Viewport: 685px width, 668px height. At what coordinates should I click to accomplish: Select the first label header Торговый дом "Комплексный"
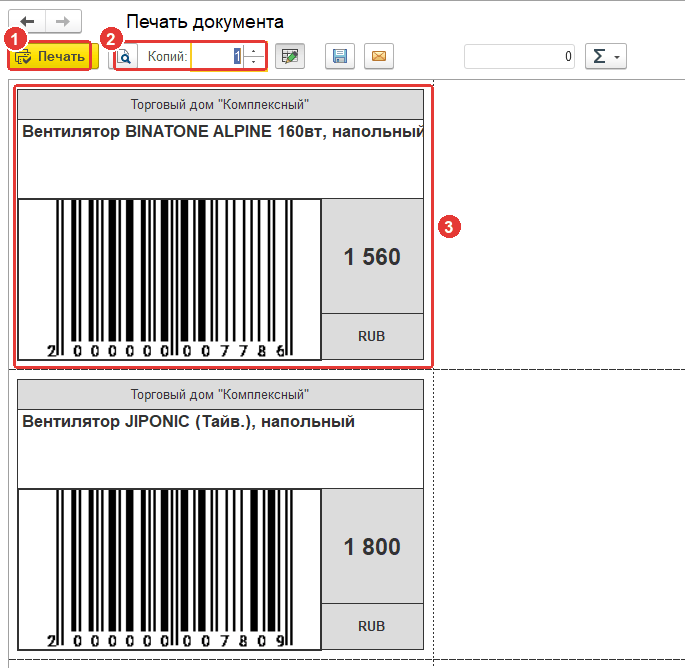pyautogui.click(x=220, y=104)
